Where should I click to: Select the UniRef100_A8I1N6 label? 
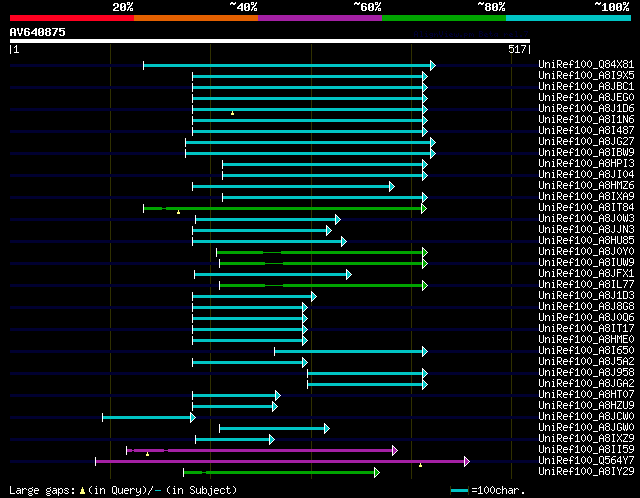point(586,120)
